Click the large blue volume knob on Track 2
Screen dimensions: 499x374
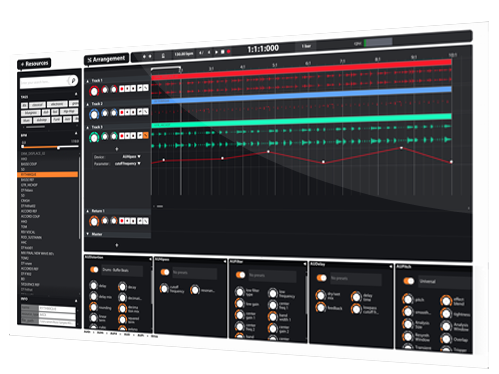click(94, 114)
